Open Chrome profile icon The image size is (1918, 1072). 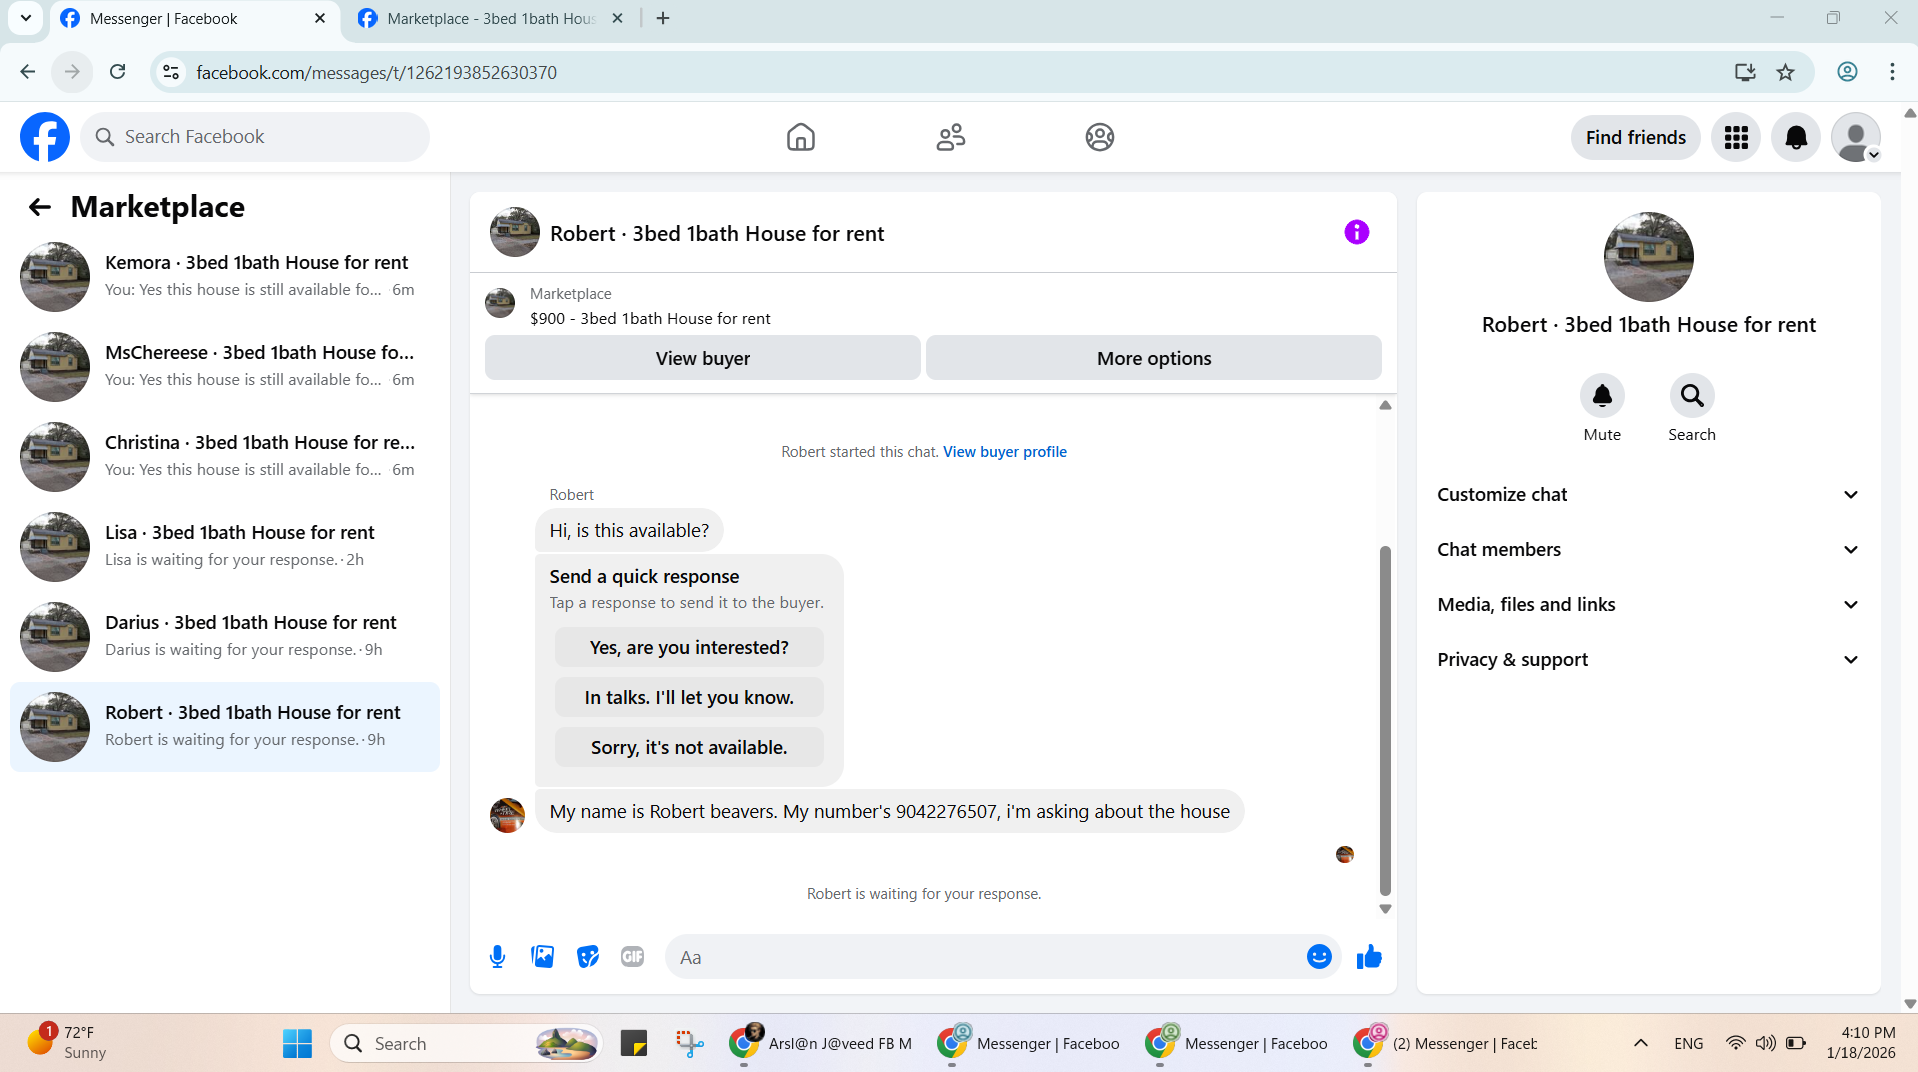1847,72
